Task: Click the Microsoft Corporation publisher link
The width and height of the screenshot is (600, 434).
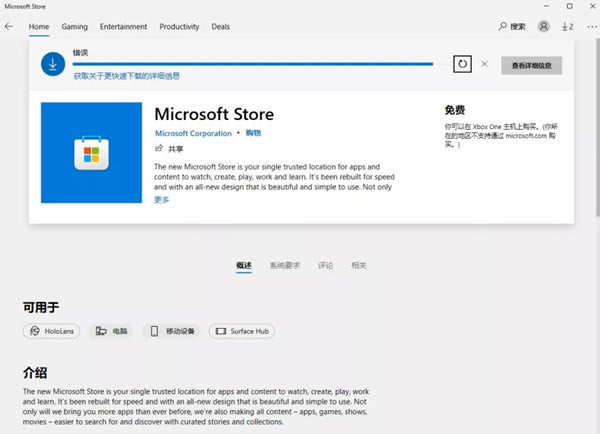Action: 193,133
